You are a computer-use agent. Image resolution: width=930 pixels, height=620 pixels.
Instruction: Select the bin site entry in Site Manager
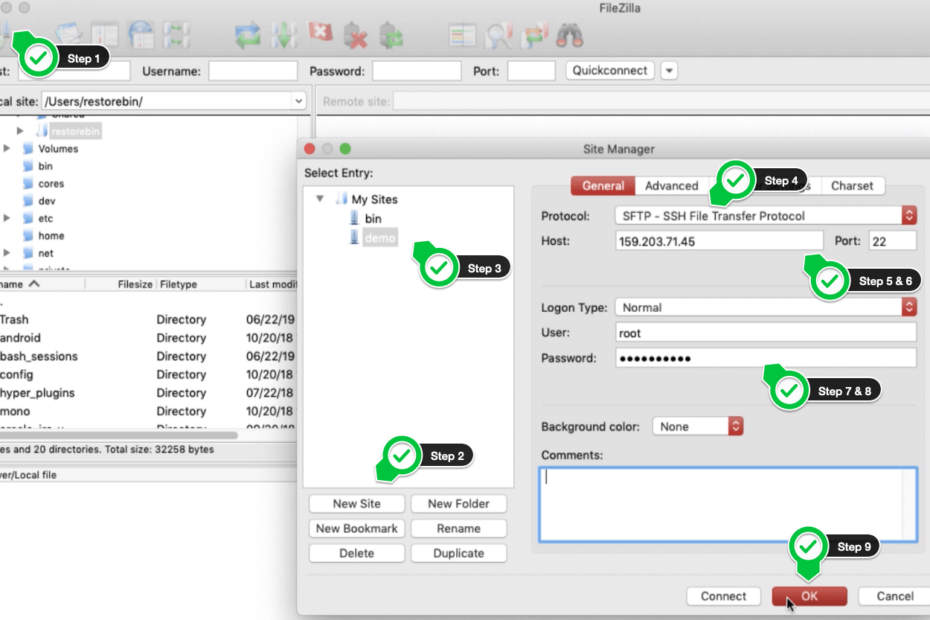(x=373, y=218)
